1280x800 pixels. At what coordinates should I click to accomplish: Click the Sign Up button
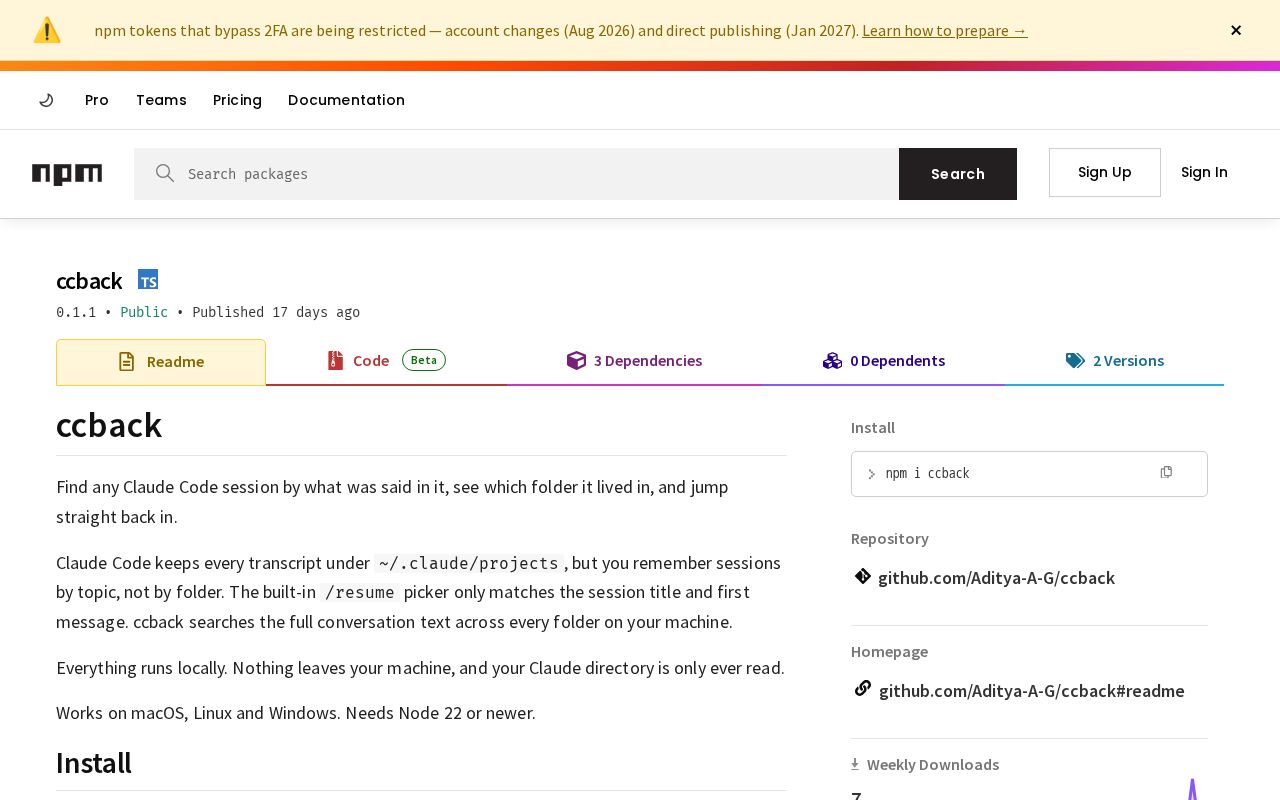[x=1105, y=172]
